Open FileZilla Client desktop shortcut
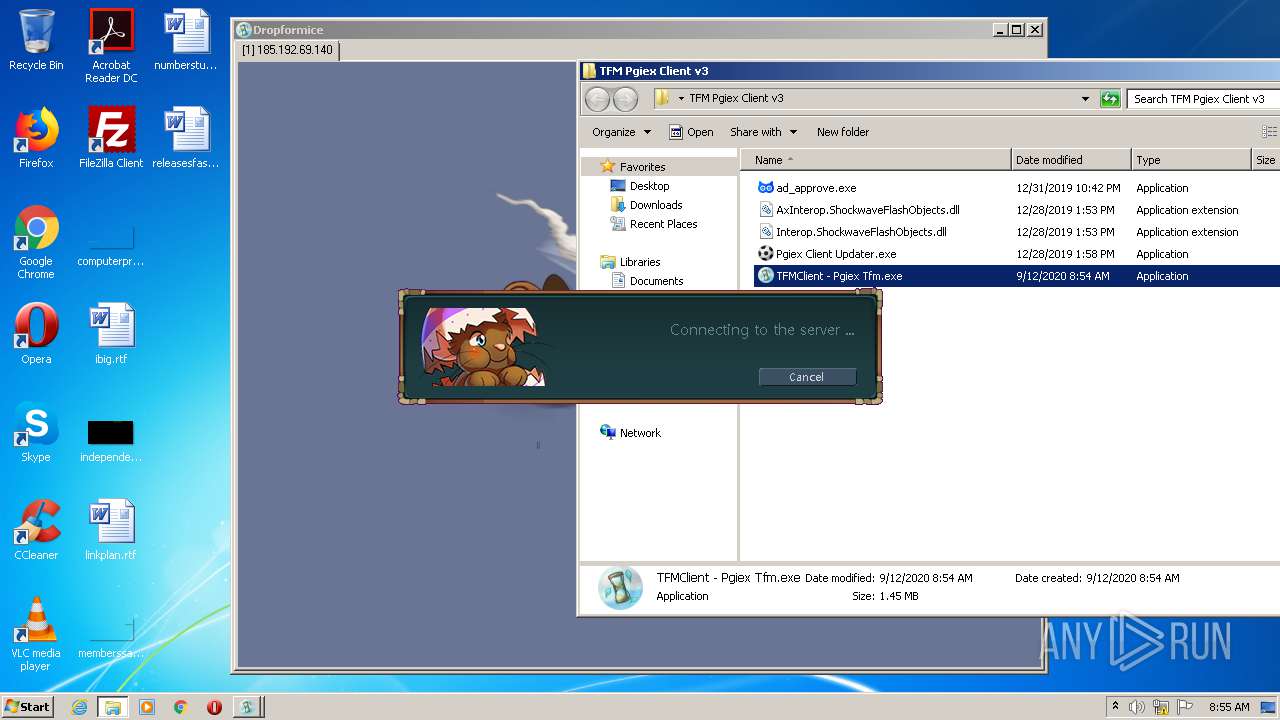This screenshot has width=1280, height=720. point(111,137)
